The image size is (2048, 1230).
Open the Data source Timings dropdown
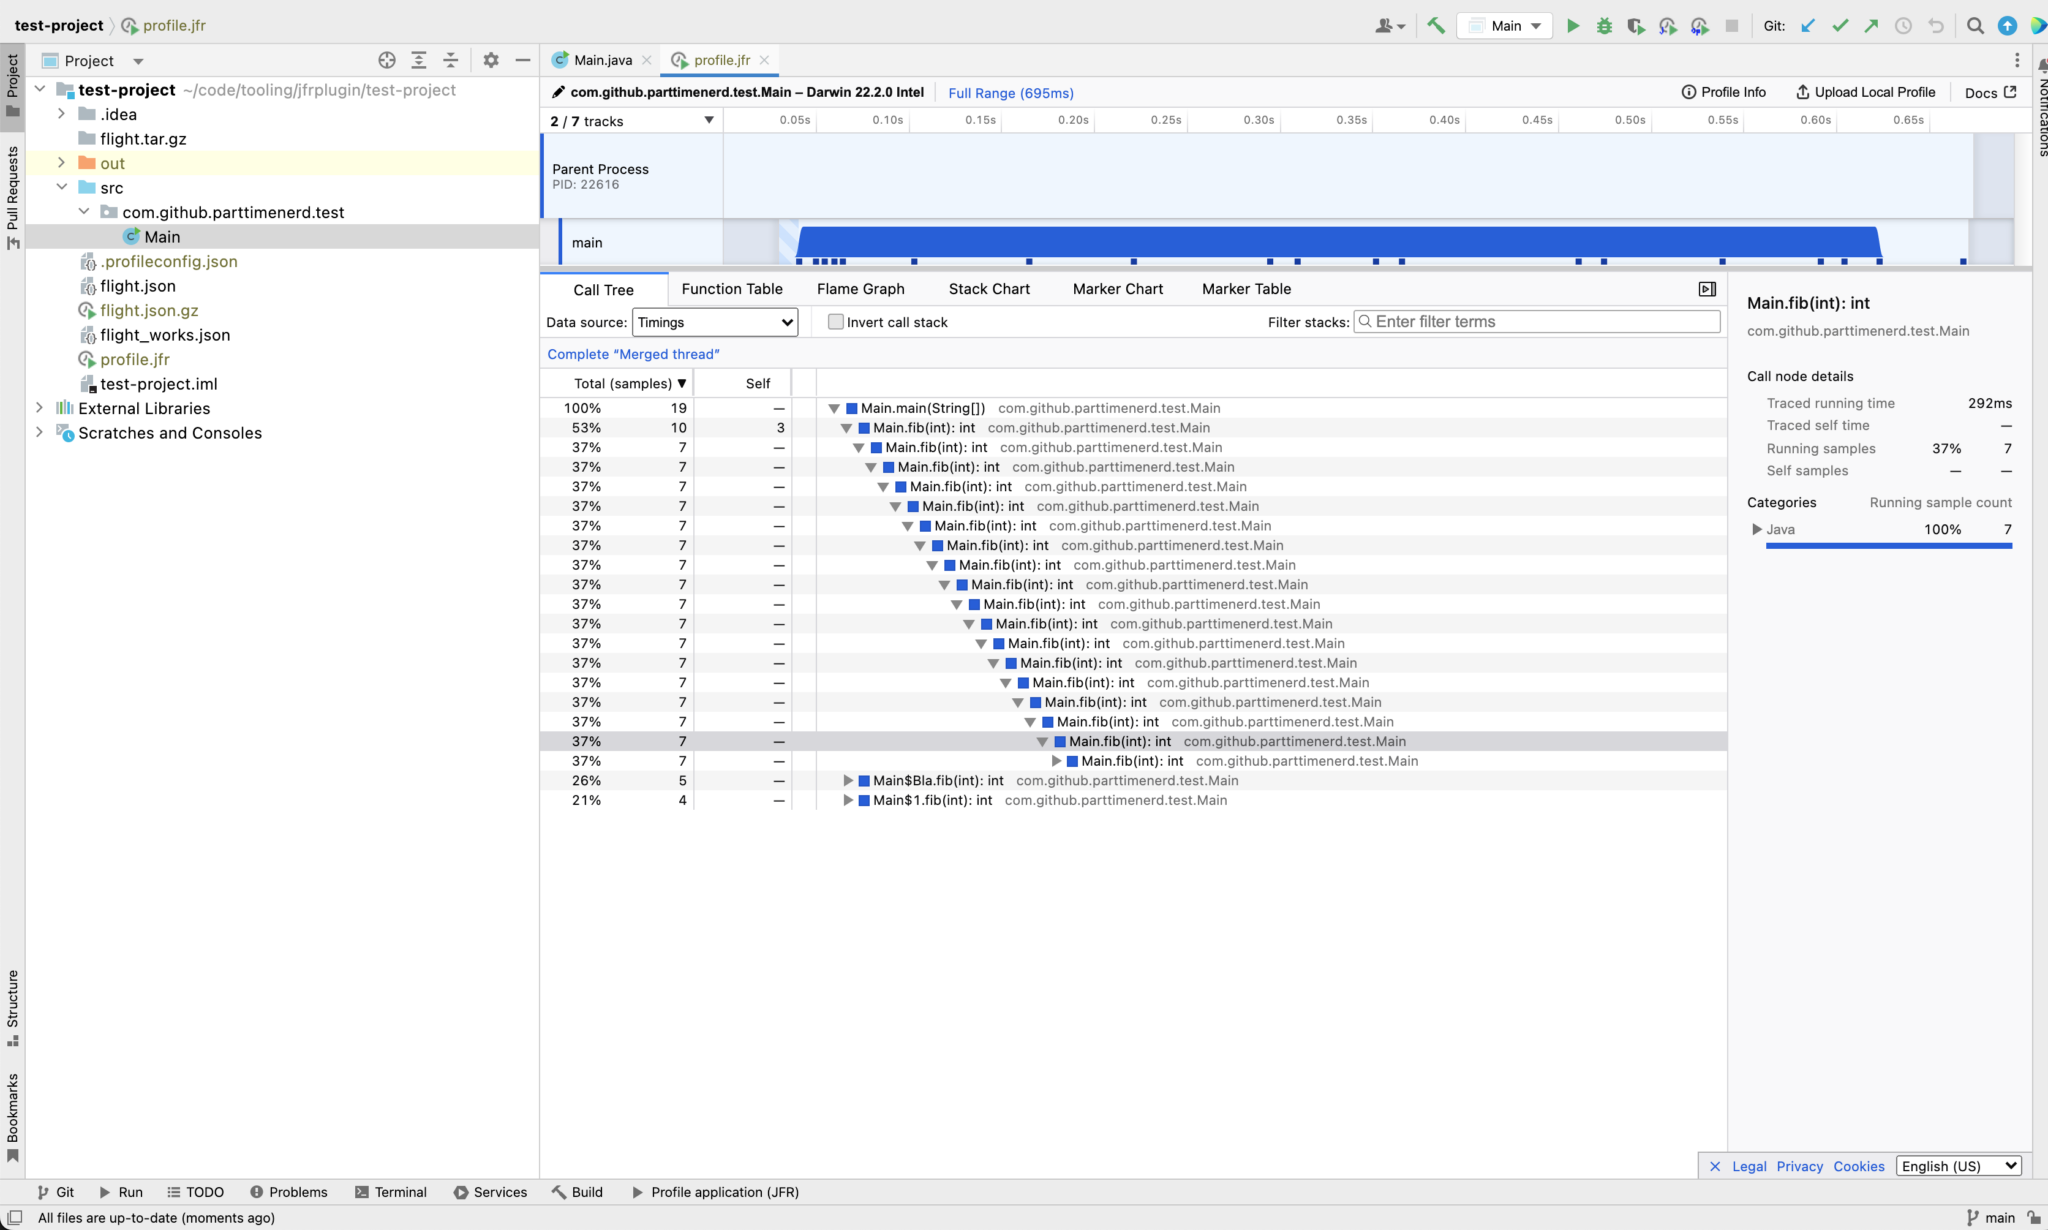(x=715, y=322)
